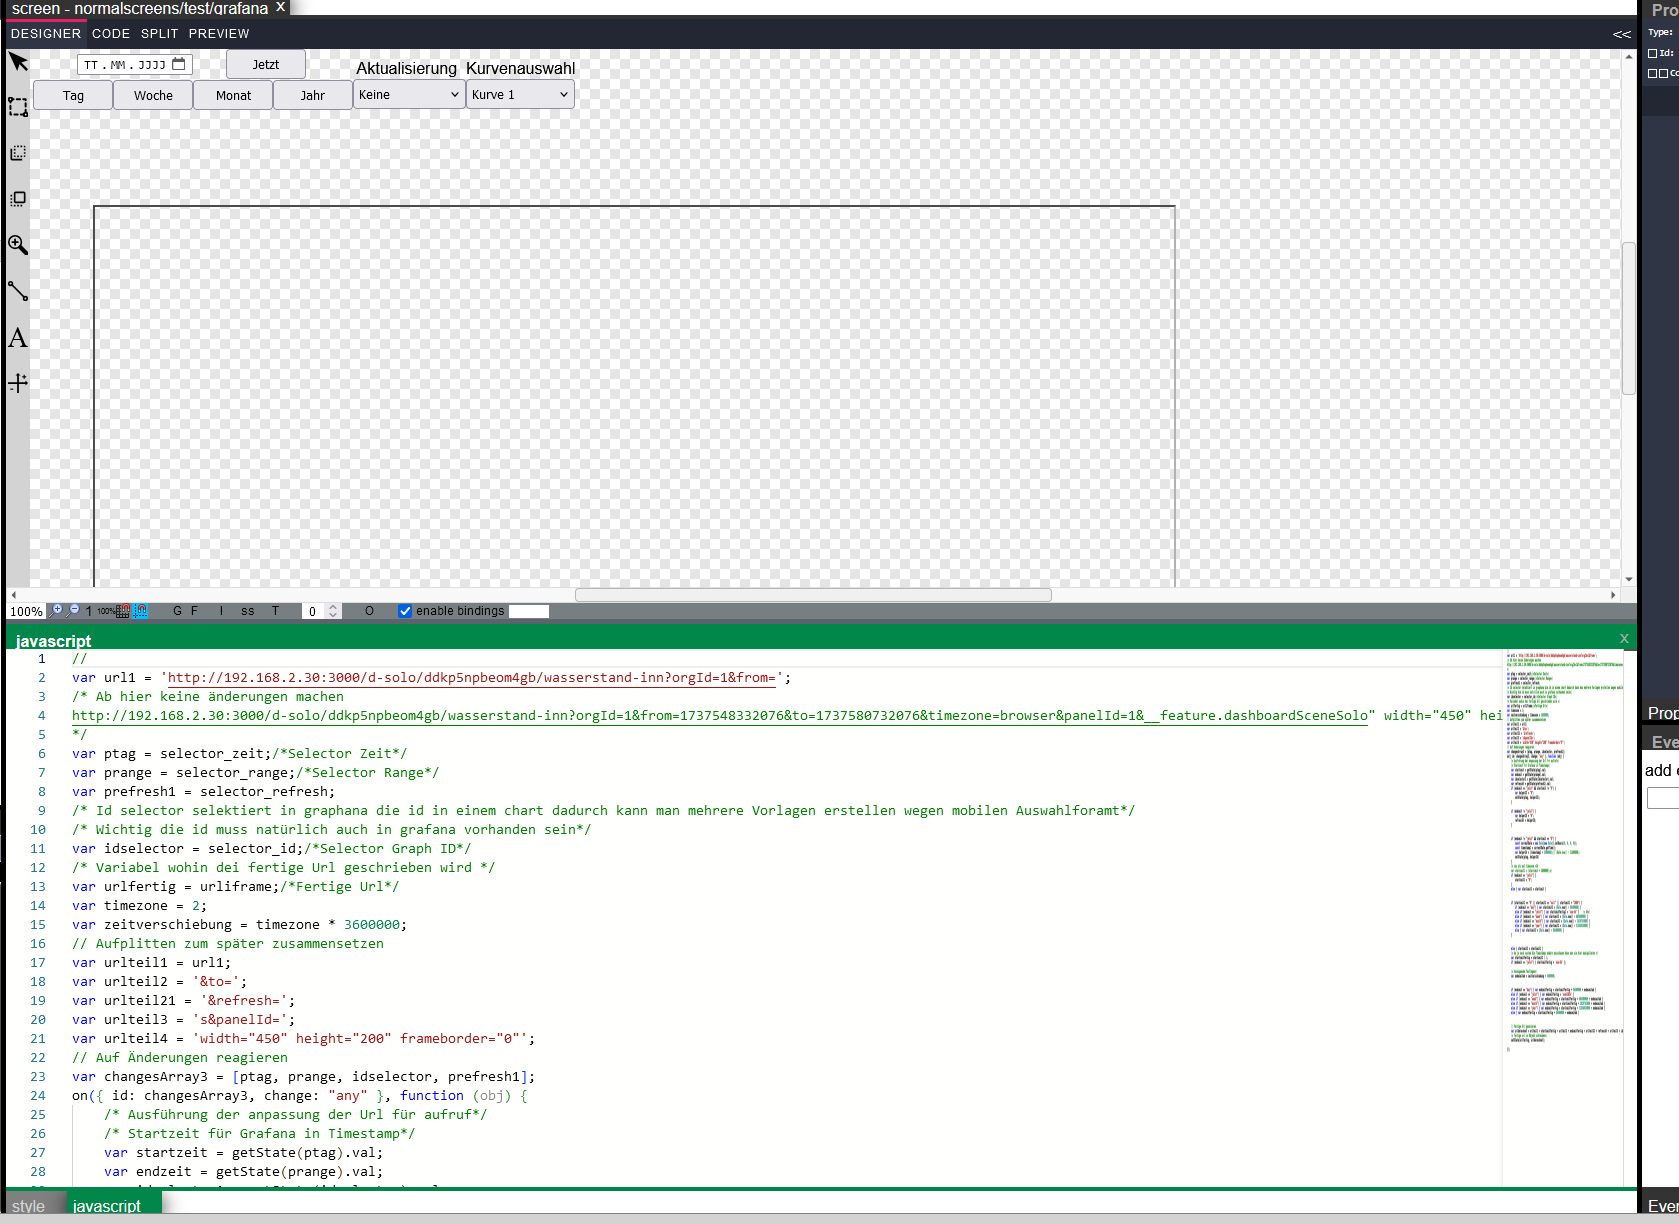
Task: Click the code minimap overview
Action: [1564, 850]
